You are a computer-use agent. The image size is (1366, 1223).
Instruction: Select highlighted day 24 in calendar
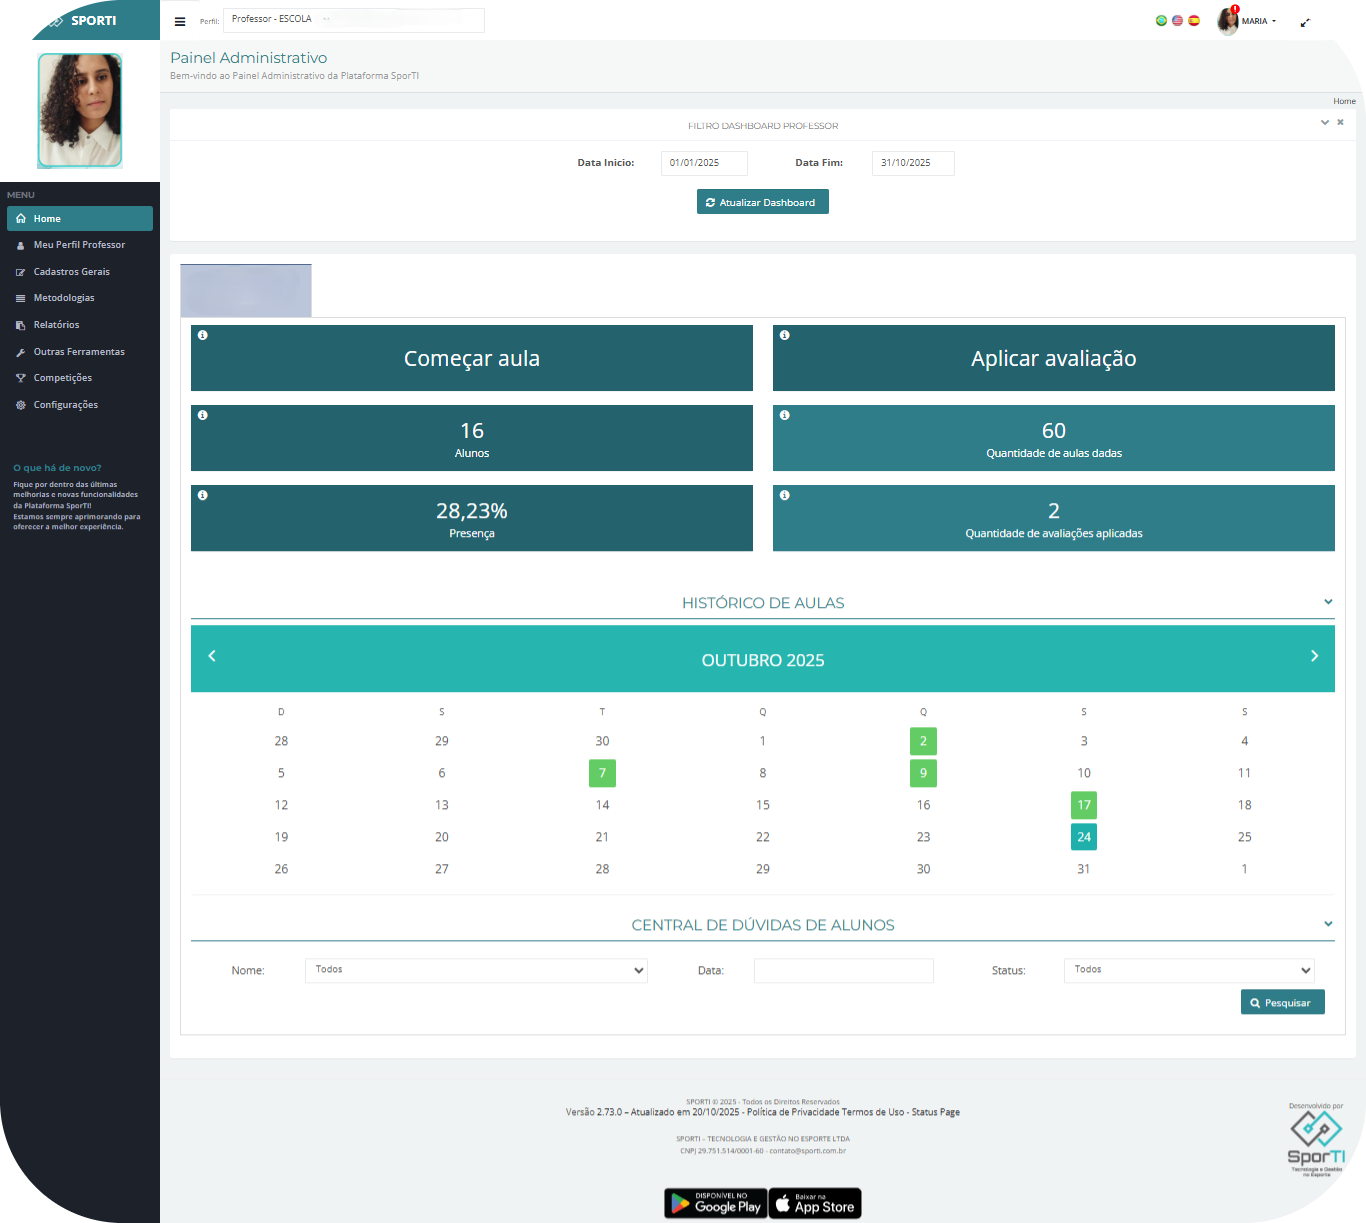(1083, 837)
